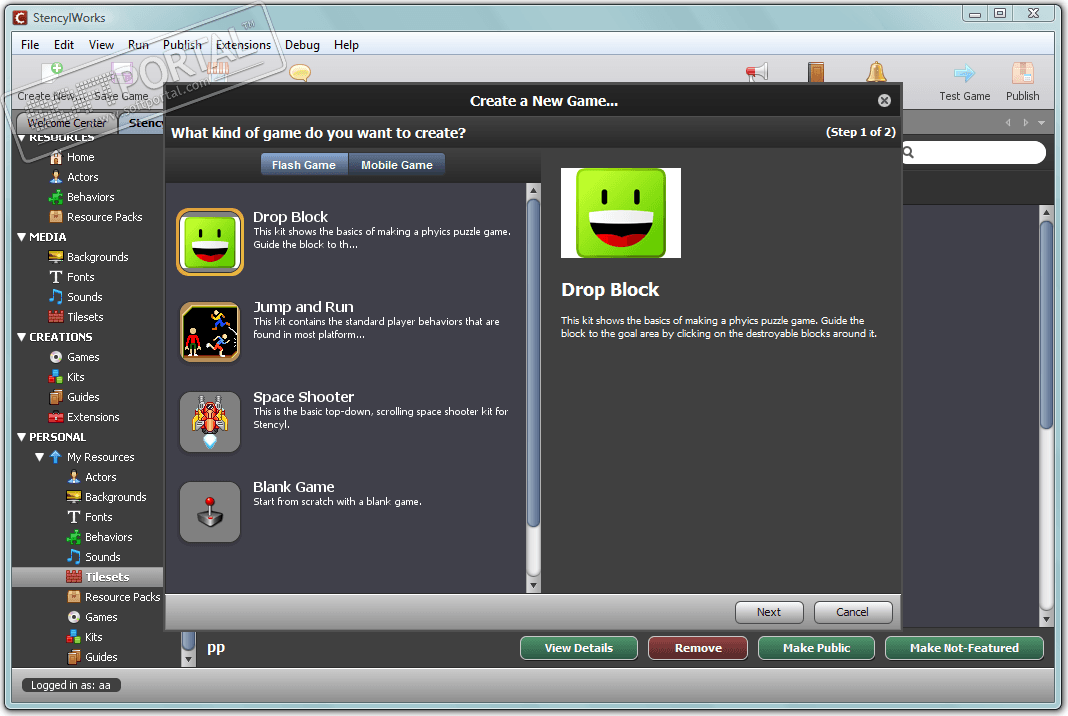Click the Fonts icon under Media
This screenshot has height=716, width=1068.
[x=56, y=277]
